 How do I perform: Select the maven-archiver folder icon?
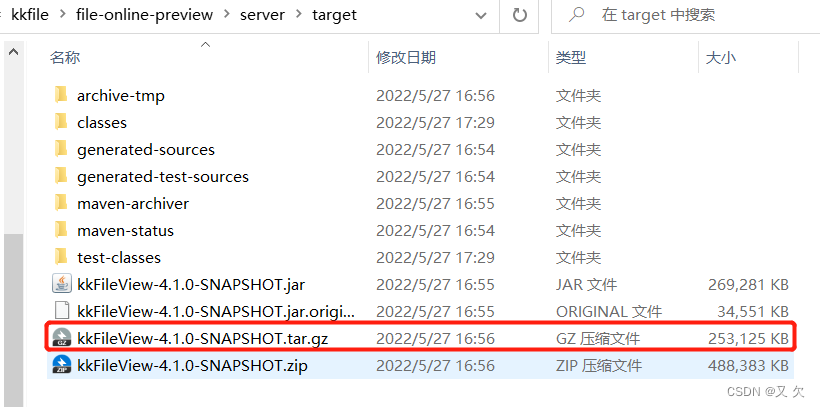tap(61, 204)
